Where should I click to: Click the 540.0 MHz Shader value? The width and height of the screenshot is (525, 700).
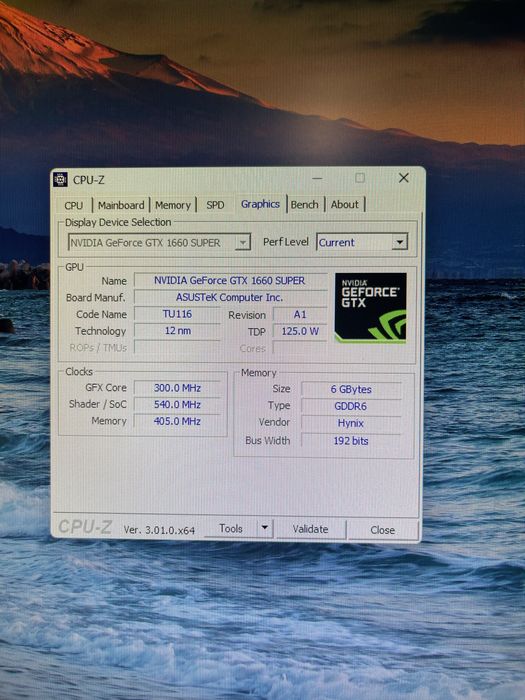(177, 404)
